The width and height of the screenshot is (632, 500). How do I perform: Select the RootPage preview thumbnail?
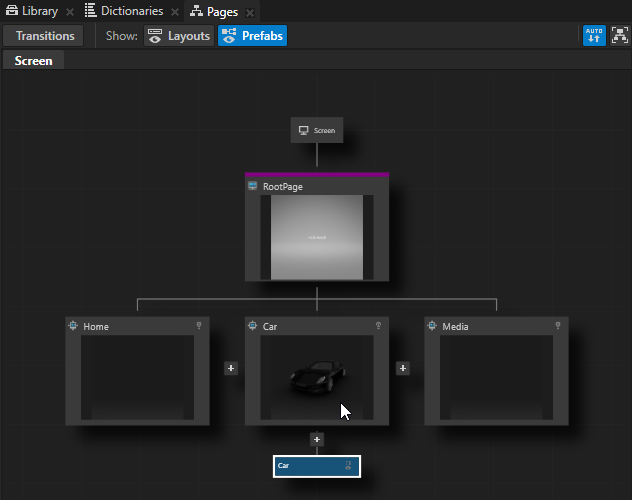tap(316, 237)
